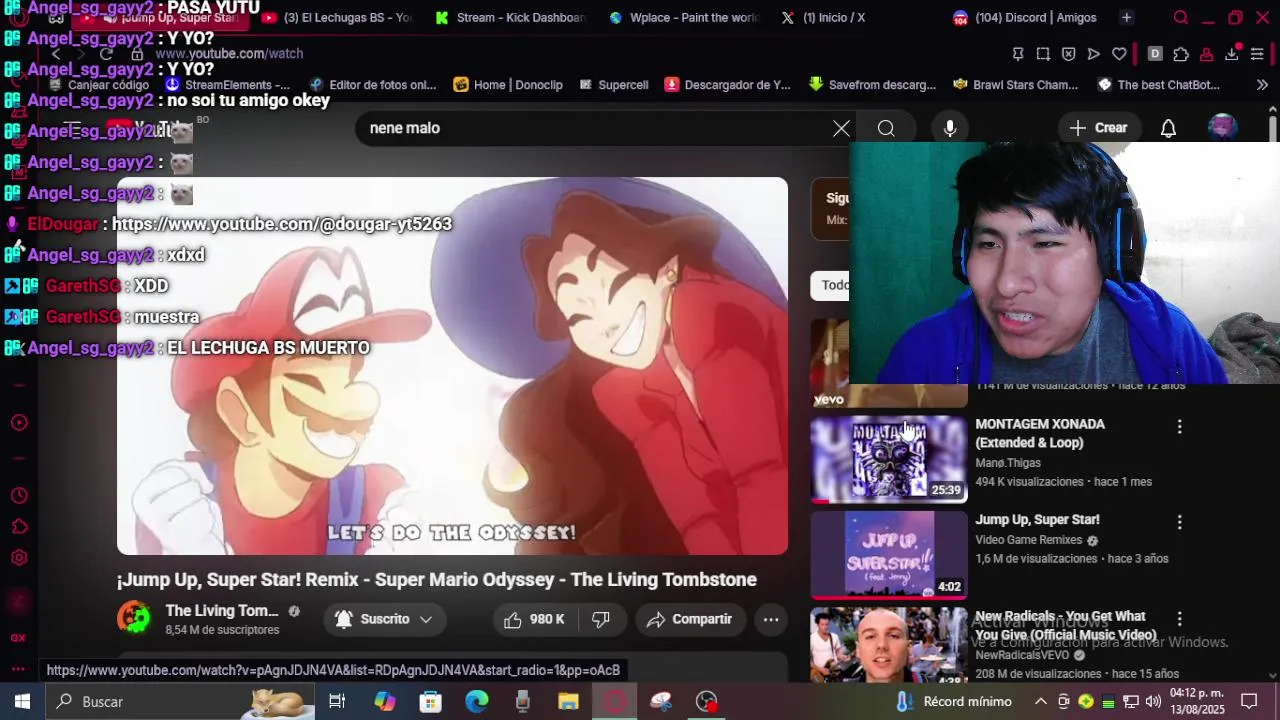Open StreamElements bookmark
Screen dimensions: 1280x720
228,85
